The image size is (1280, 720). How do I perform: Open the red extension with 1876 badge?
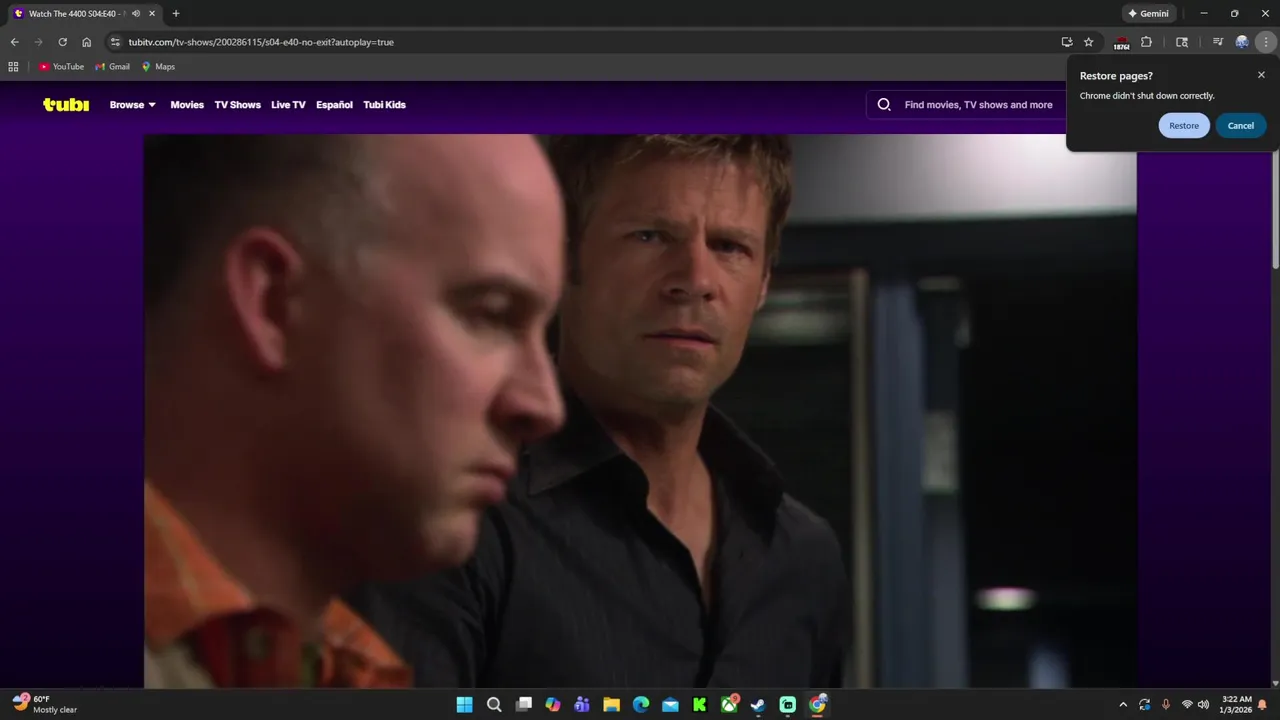pos(1121,42)
